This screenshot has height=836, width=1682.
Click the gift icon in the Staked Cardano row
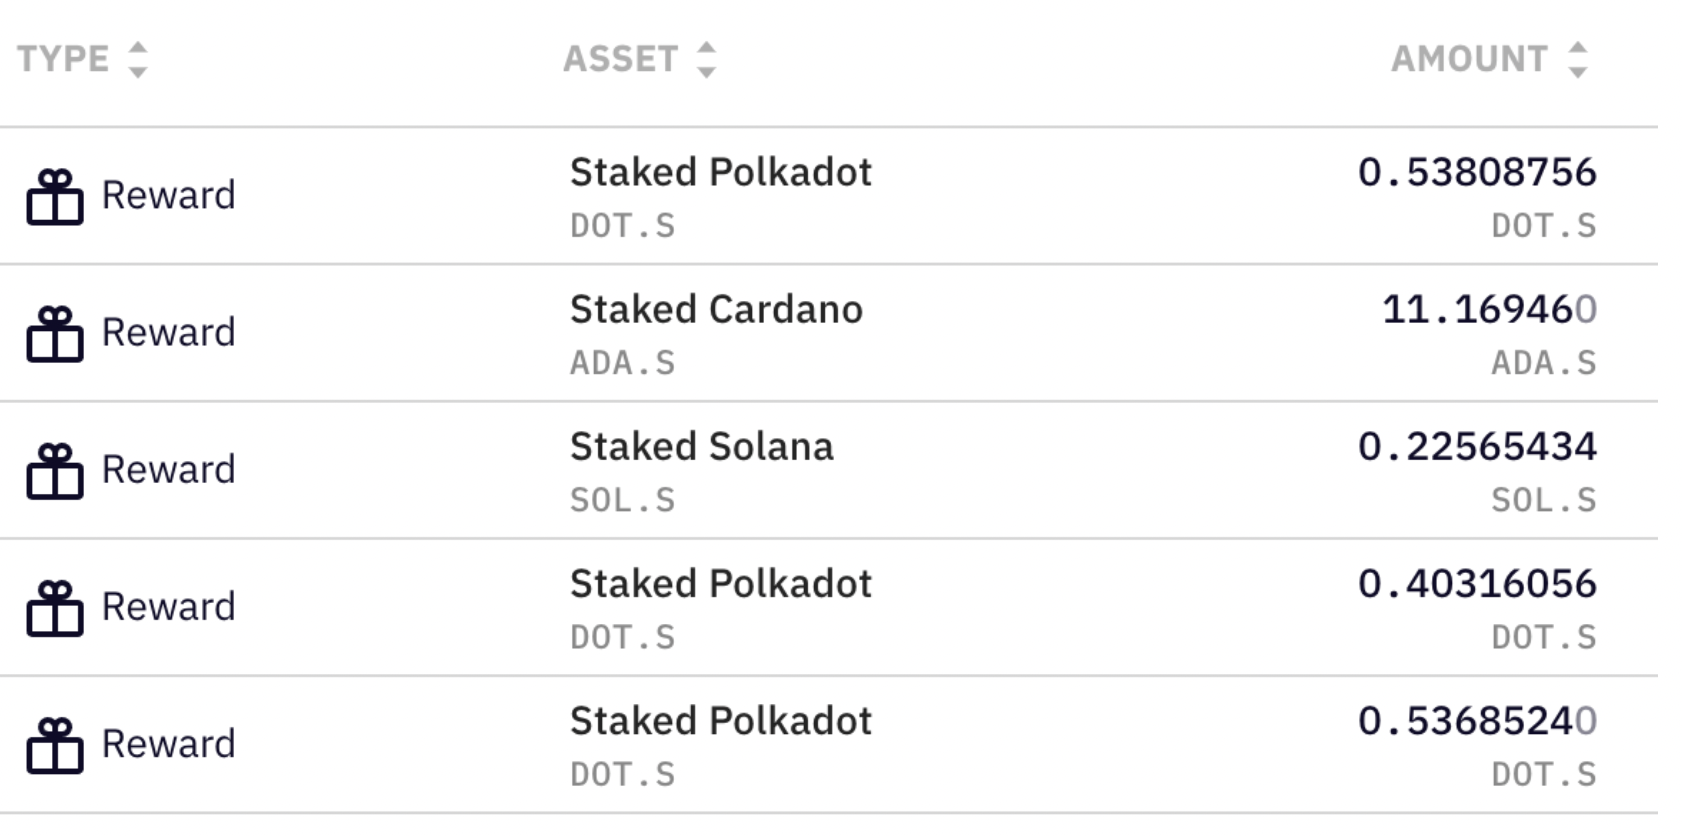55,334
